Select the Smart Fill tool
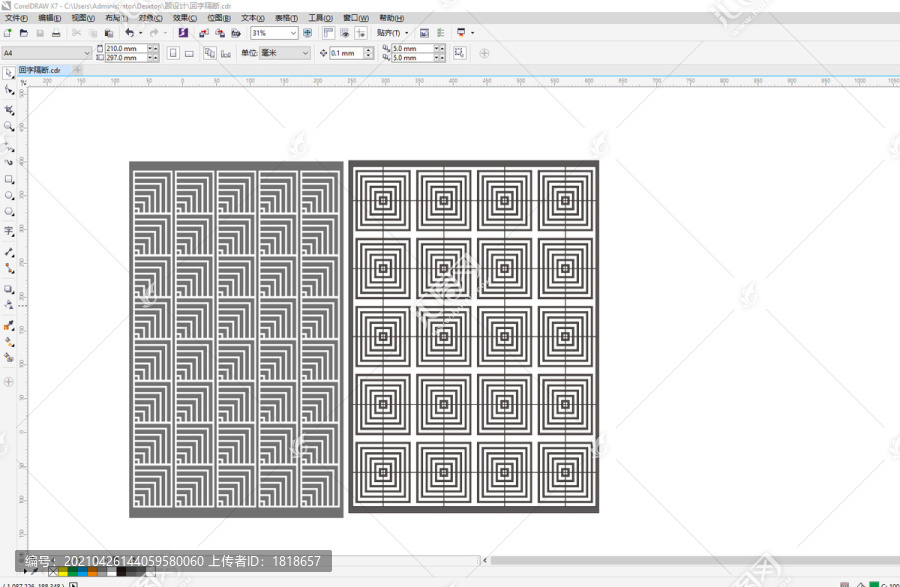The height and width of the screenshot is (587, 900). point(9,357)
